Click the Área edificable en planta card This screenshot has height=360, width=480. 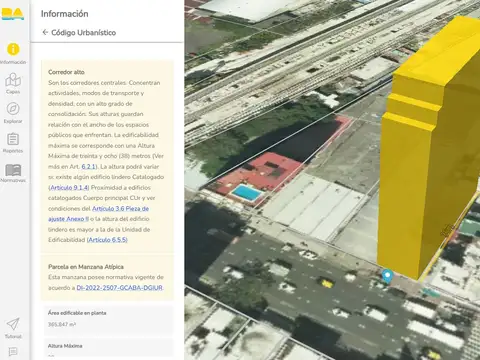(x=109, y=320)
